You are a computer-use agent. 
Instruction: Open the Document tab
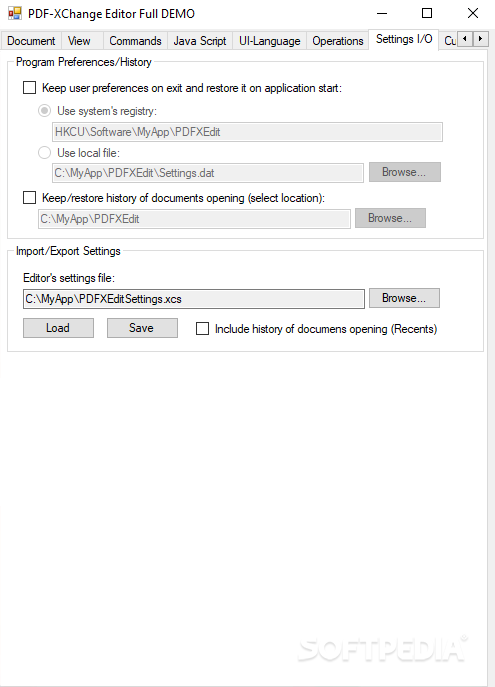point(31,41)
